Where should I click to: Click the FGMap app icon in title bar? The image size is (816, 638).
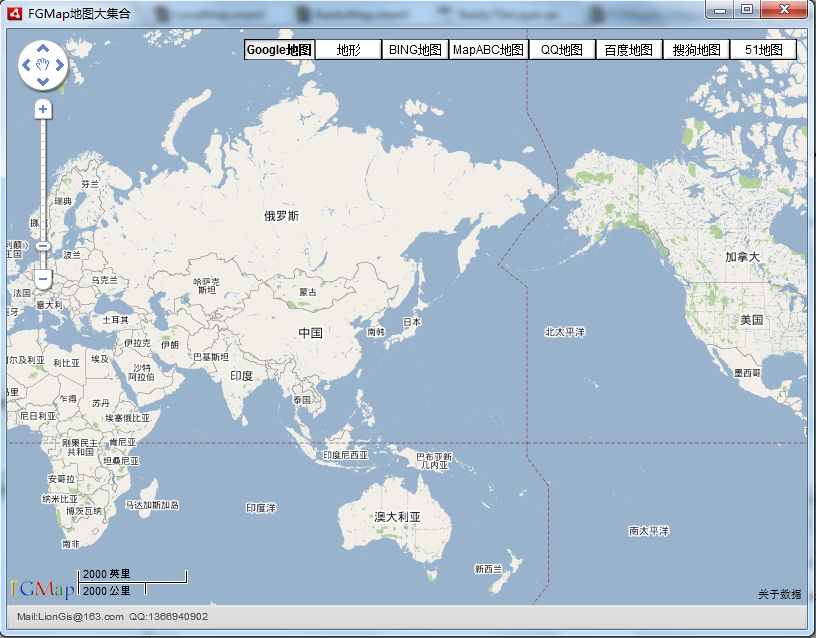pos(15,13)
